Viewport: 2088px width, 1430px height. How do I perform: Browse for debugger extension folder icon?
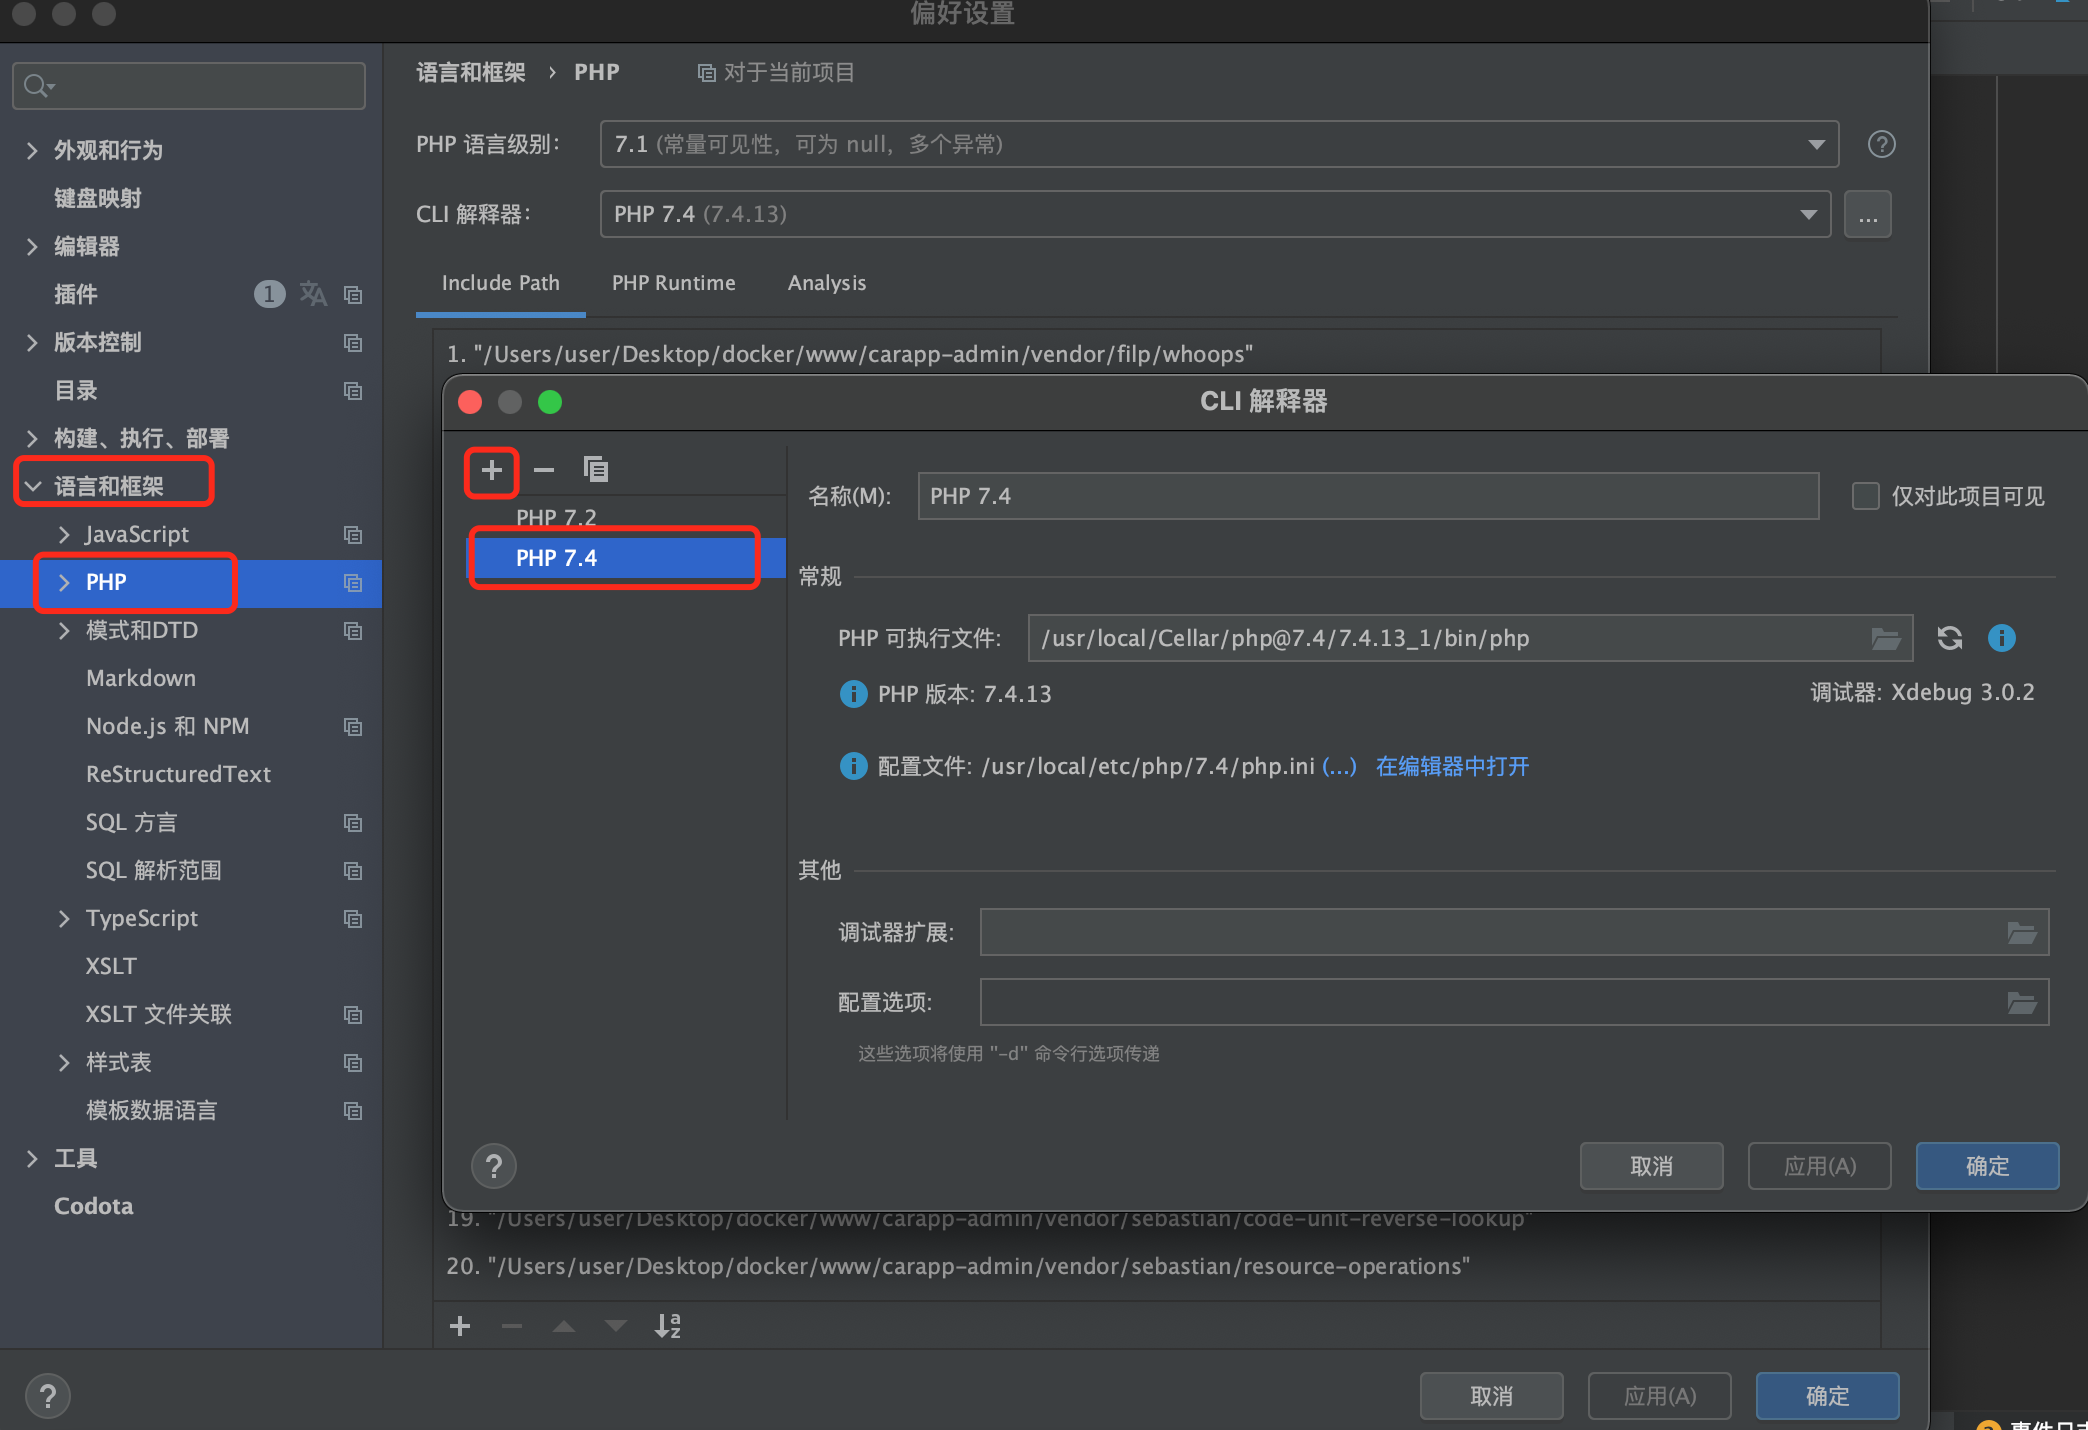[2021, 933]
